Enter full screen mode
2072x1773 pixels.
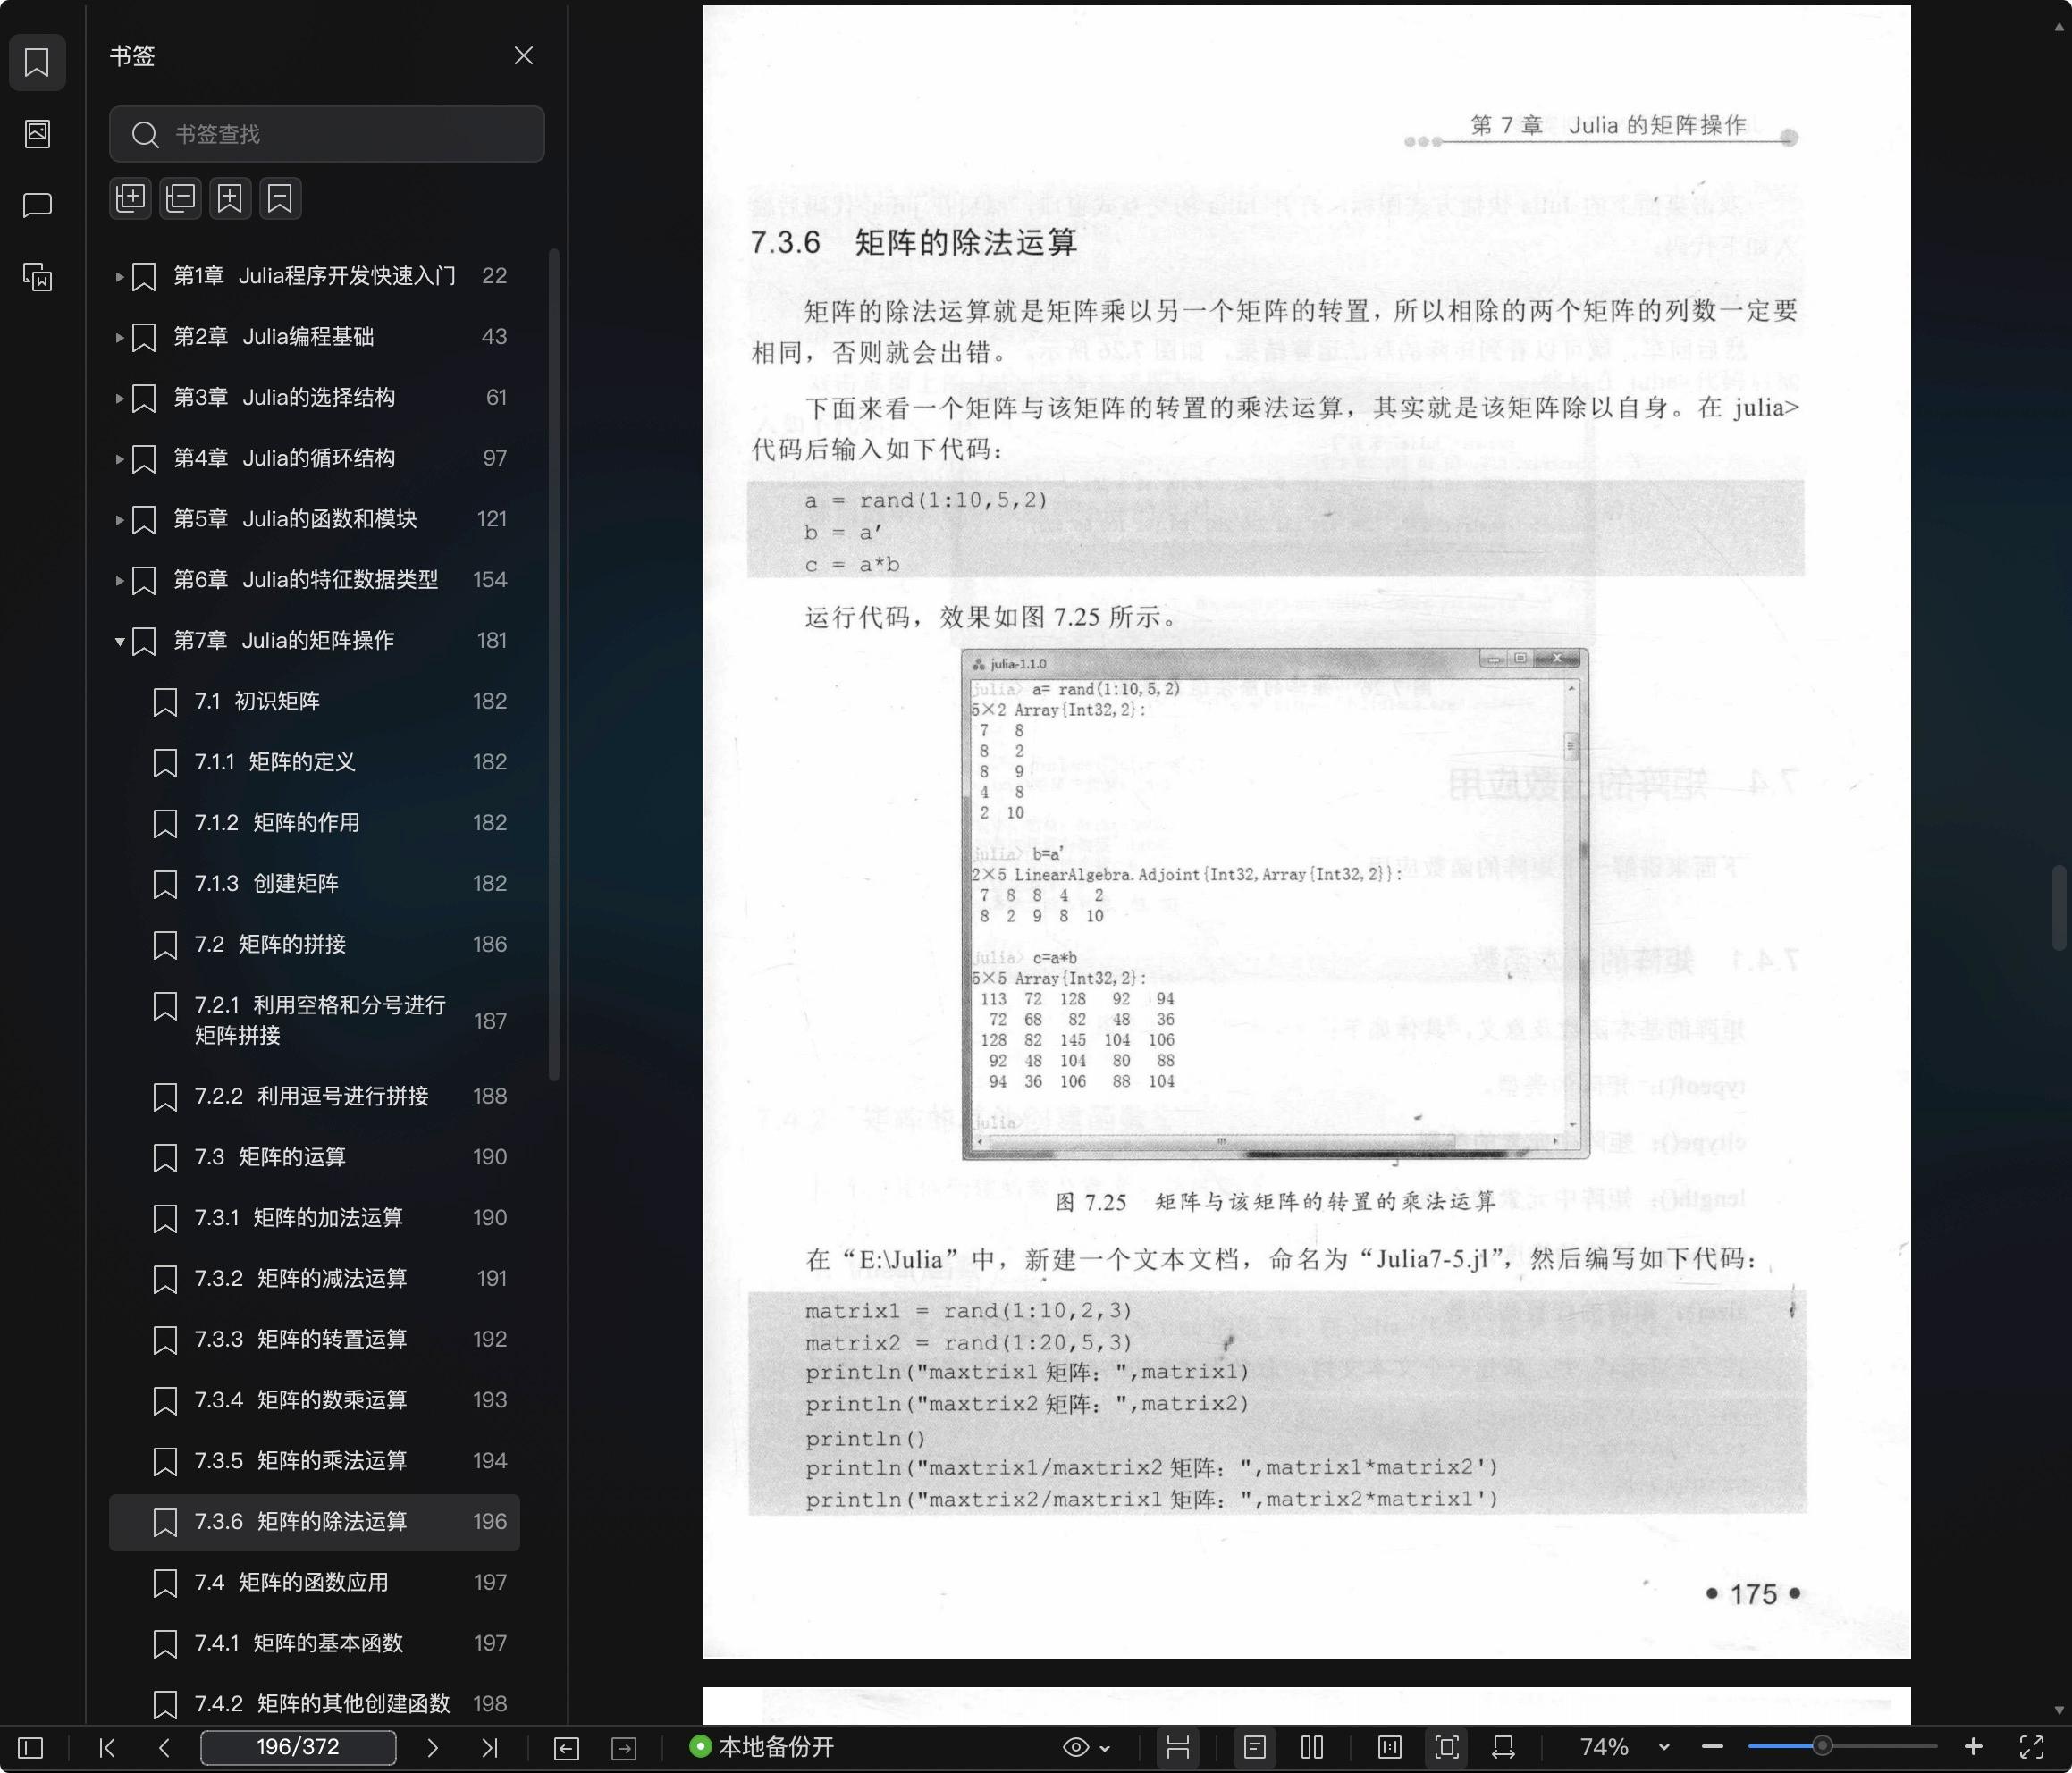point(2032,1748)
